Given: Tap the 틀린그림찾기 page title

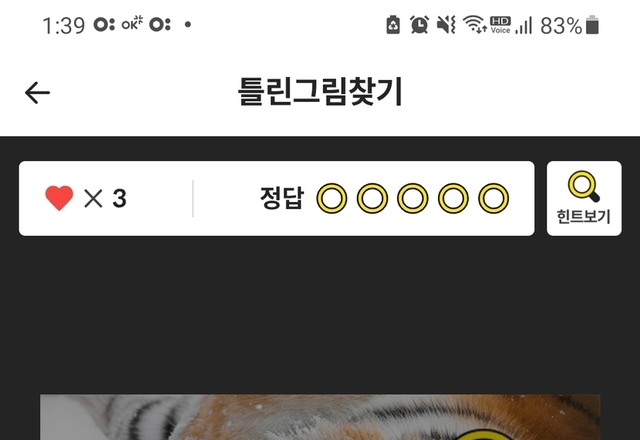Looking at the screenshot, I should 320,92.
